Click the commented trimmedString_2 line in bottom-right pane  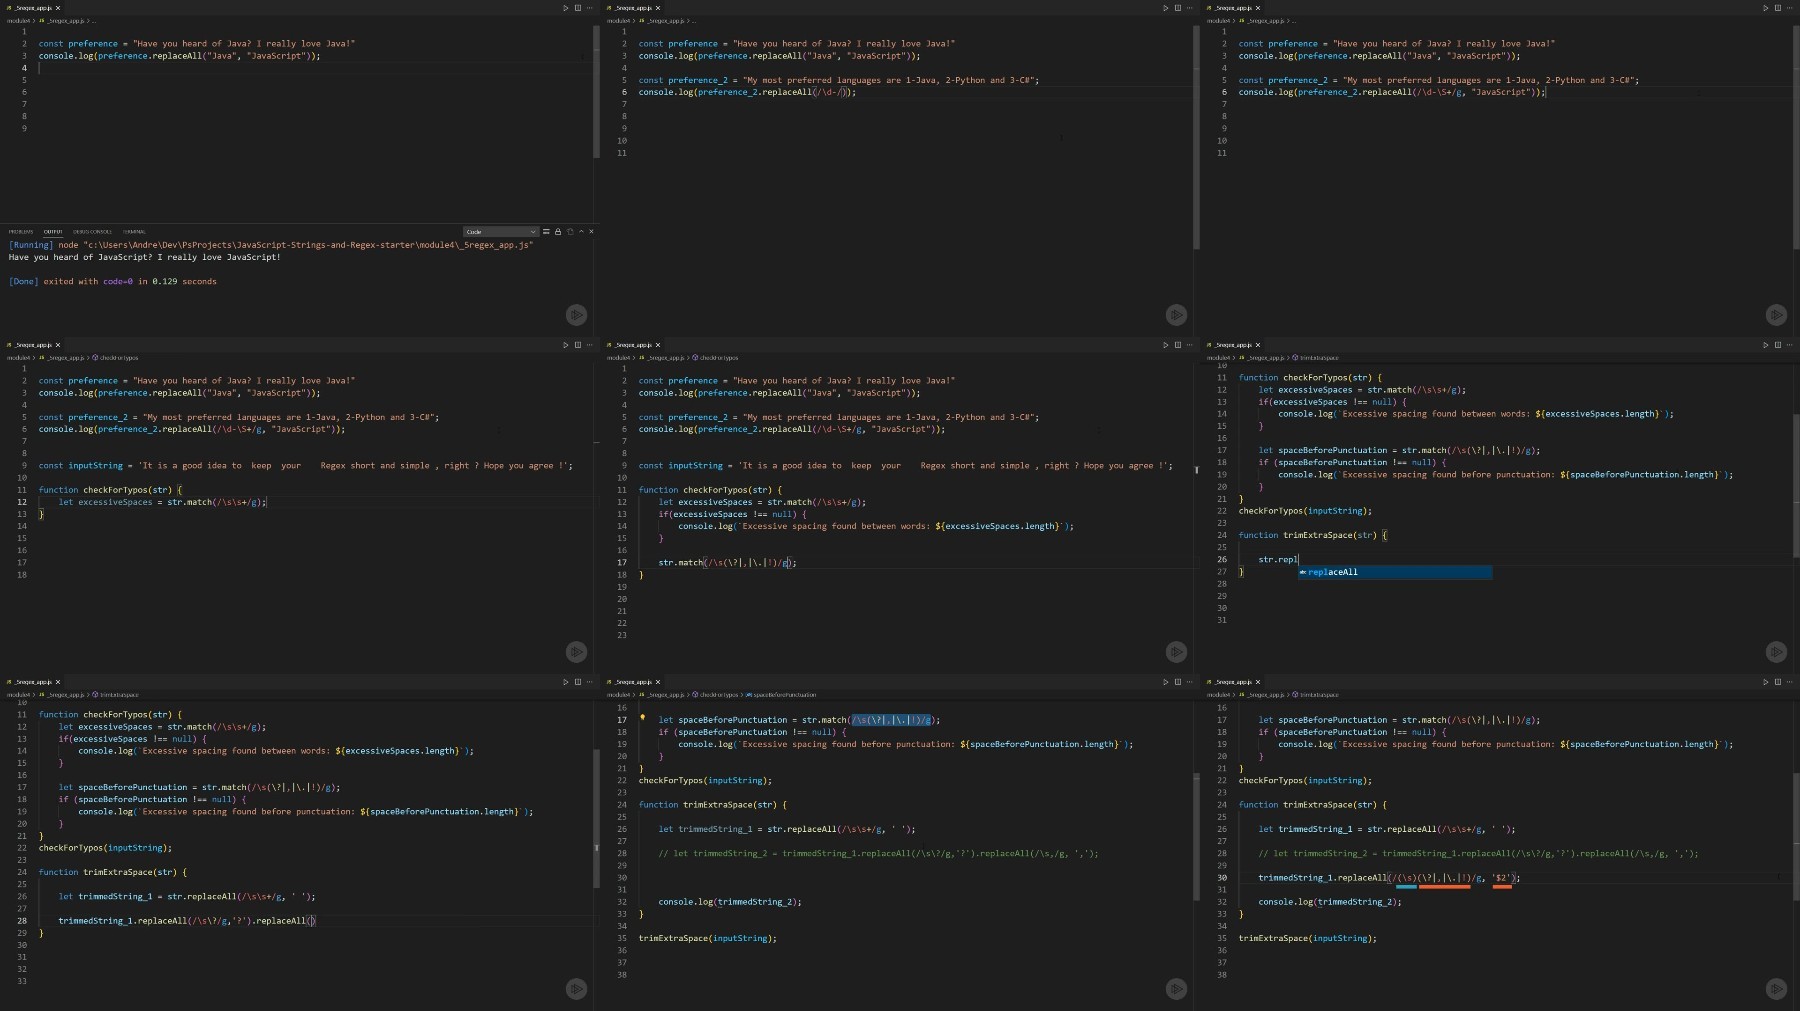(1478, 853)
